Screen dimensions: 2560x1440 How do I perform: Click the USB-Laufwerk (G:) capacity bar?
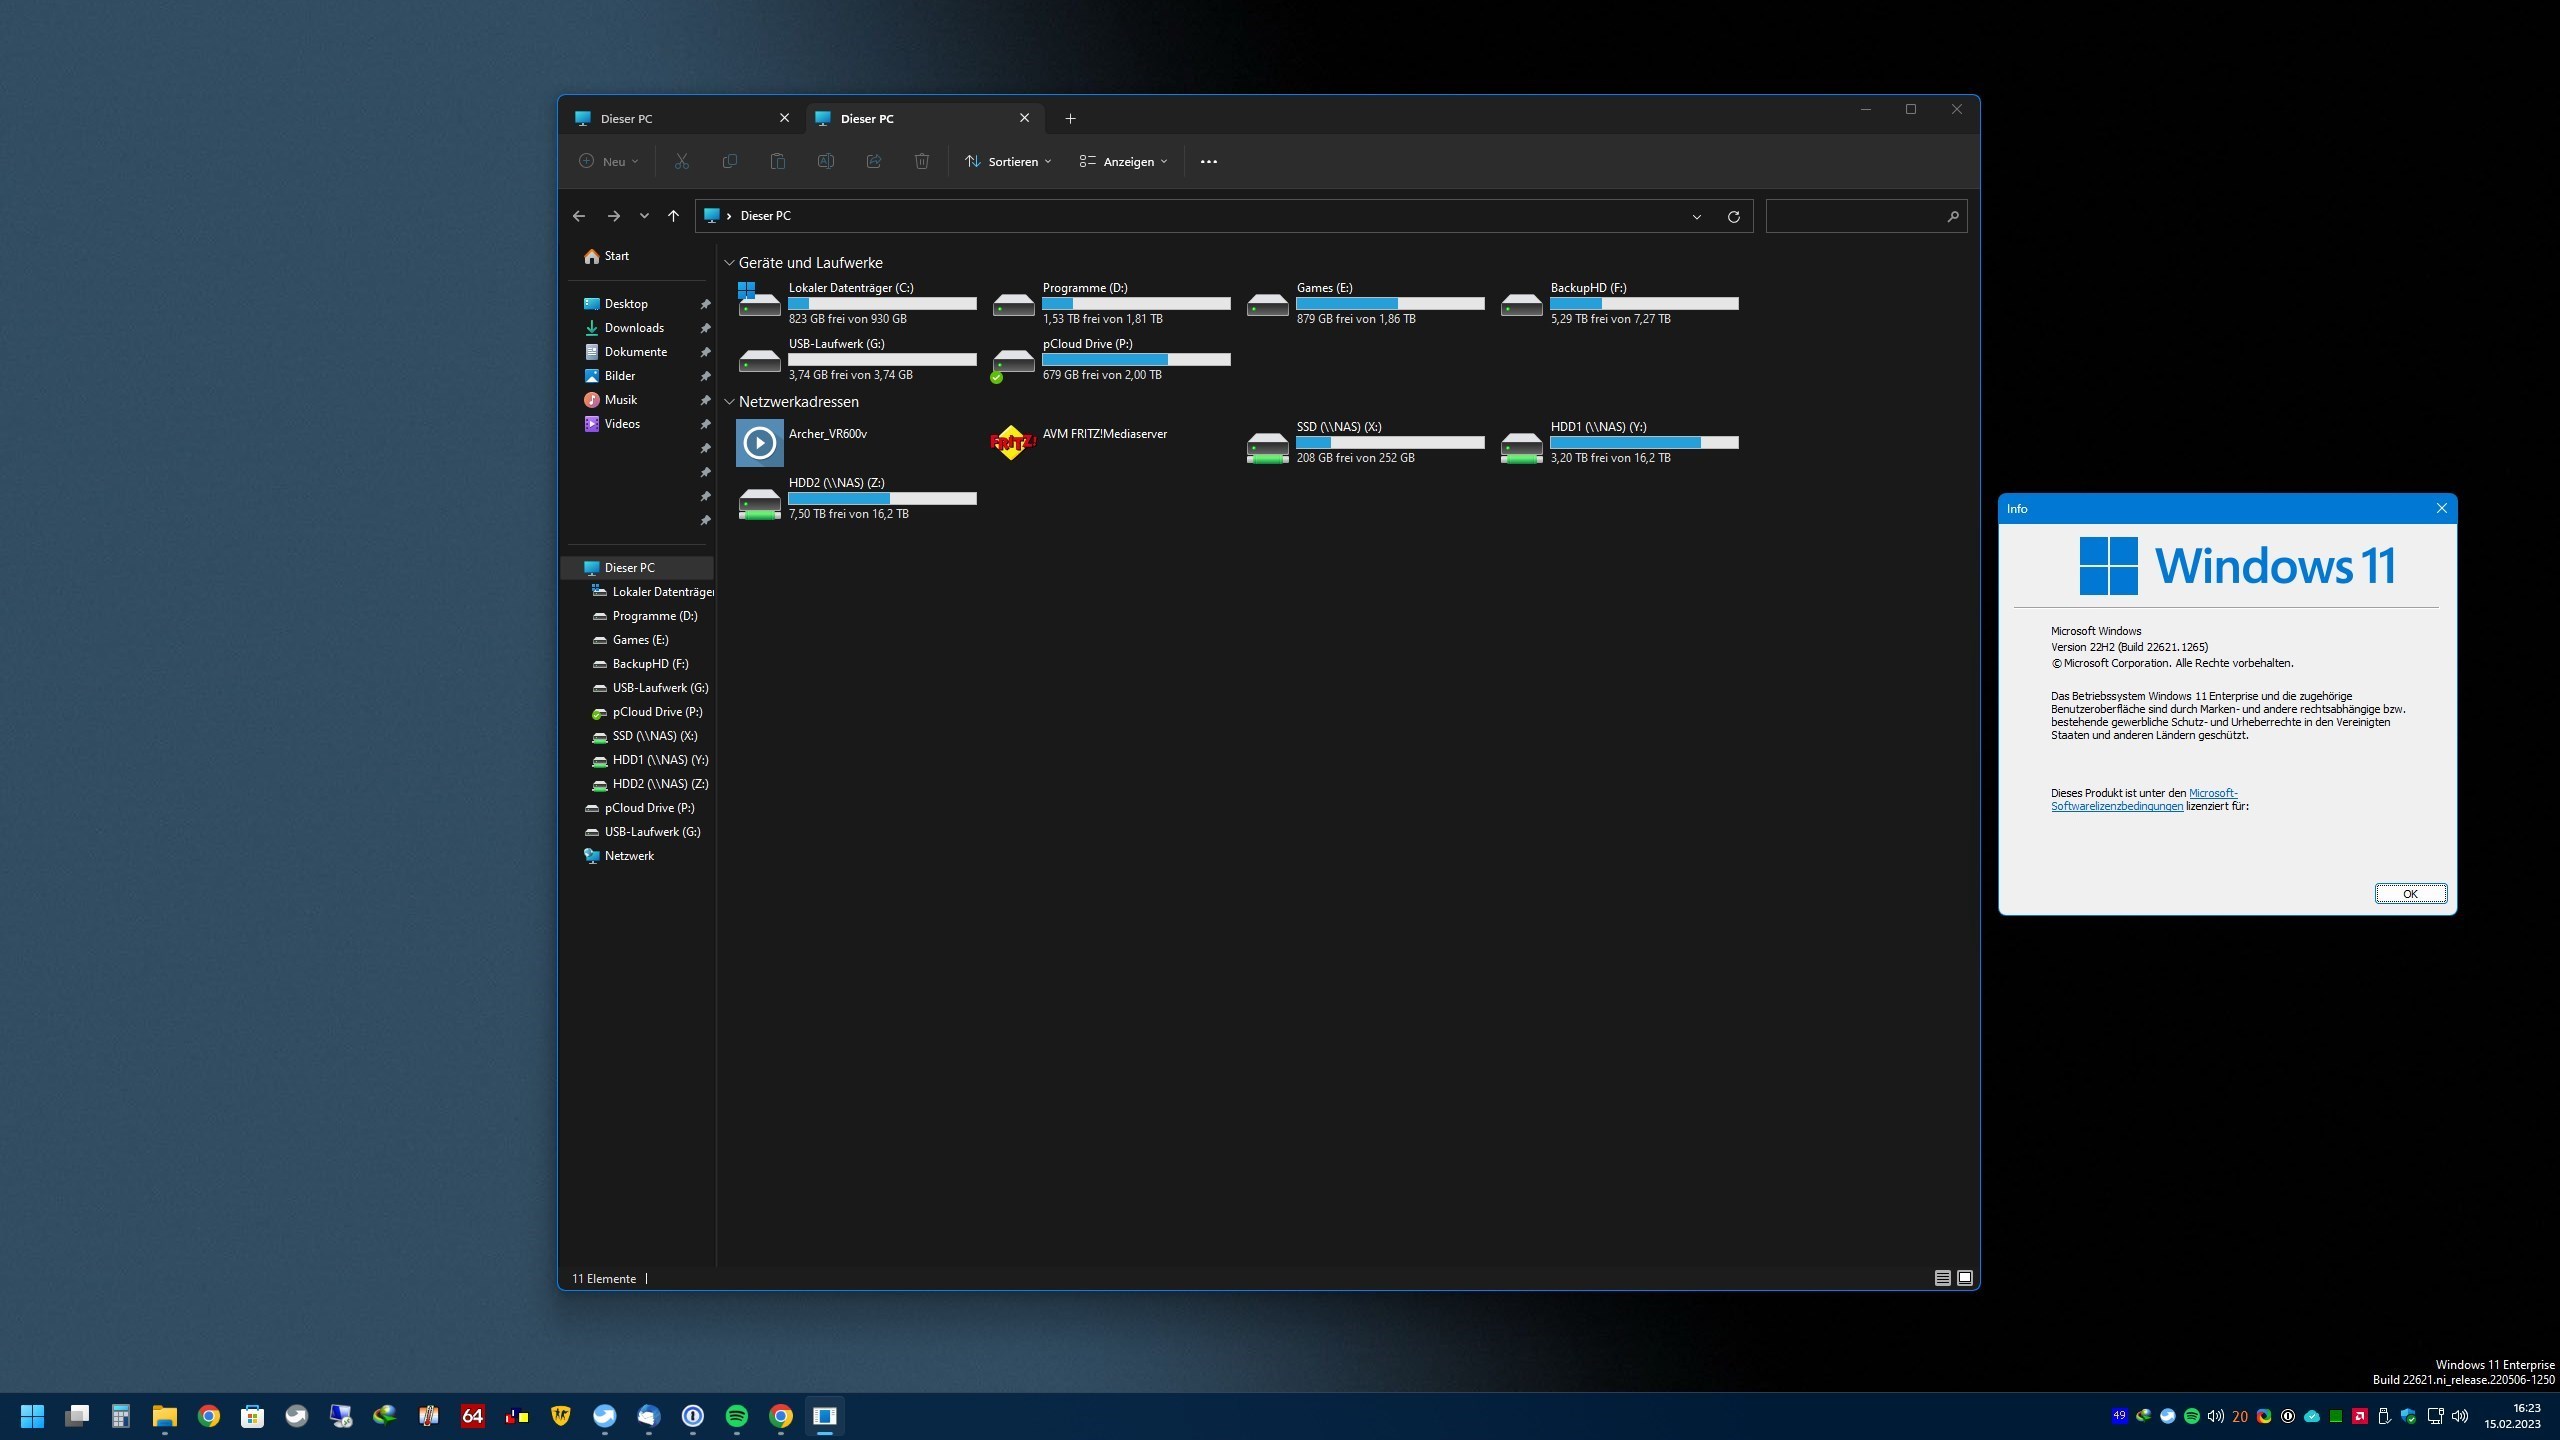[882, 359]
